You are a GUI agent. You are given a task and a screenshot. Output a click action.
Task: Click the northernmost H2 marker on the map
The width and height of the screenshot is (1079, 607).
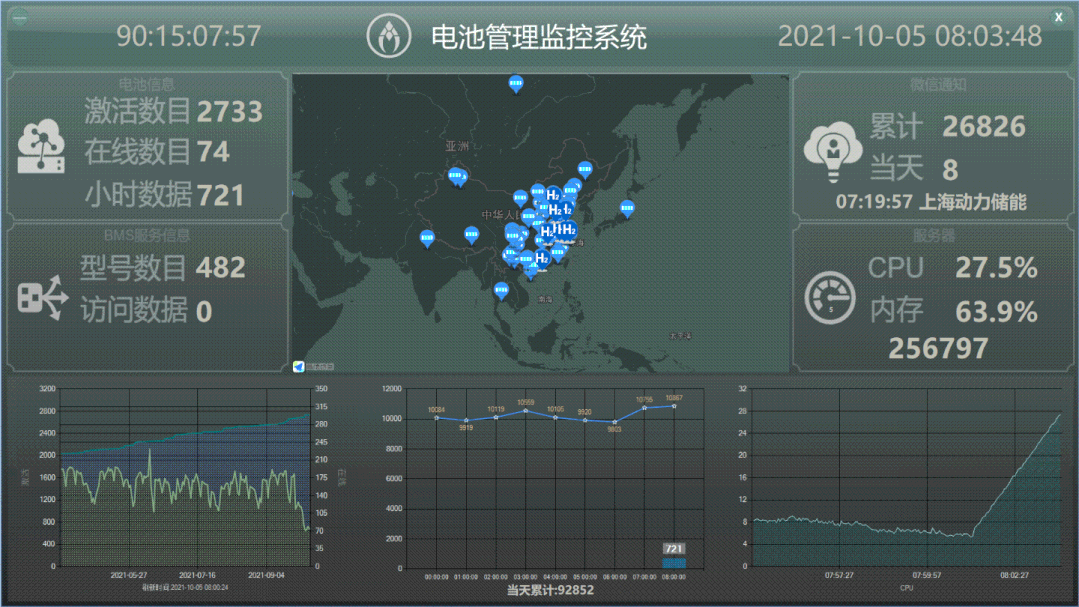553,195
